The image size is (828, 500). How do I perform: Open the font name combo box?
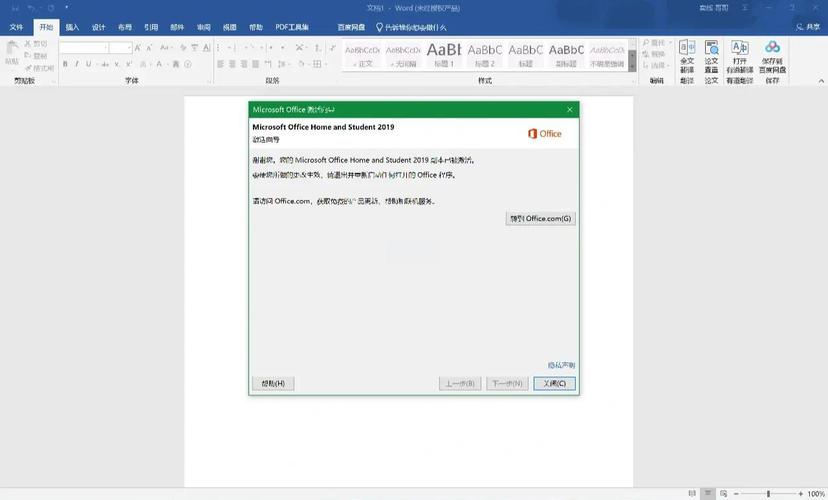tap(84, 48)
